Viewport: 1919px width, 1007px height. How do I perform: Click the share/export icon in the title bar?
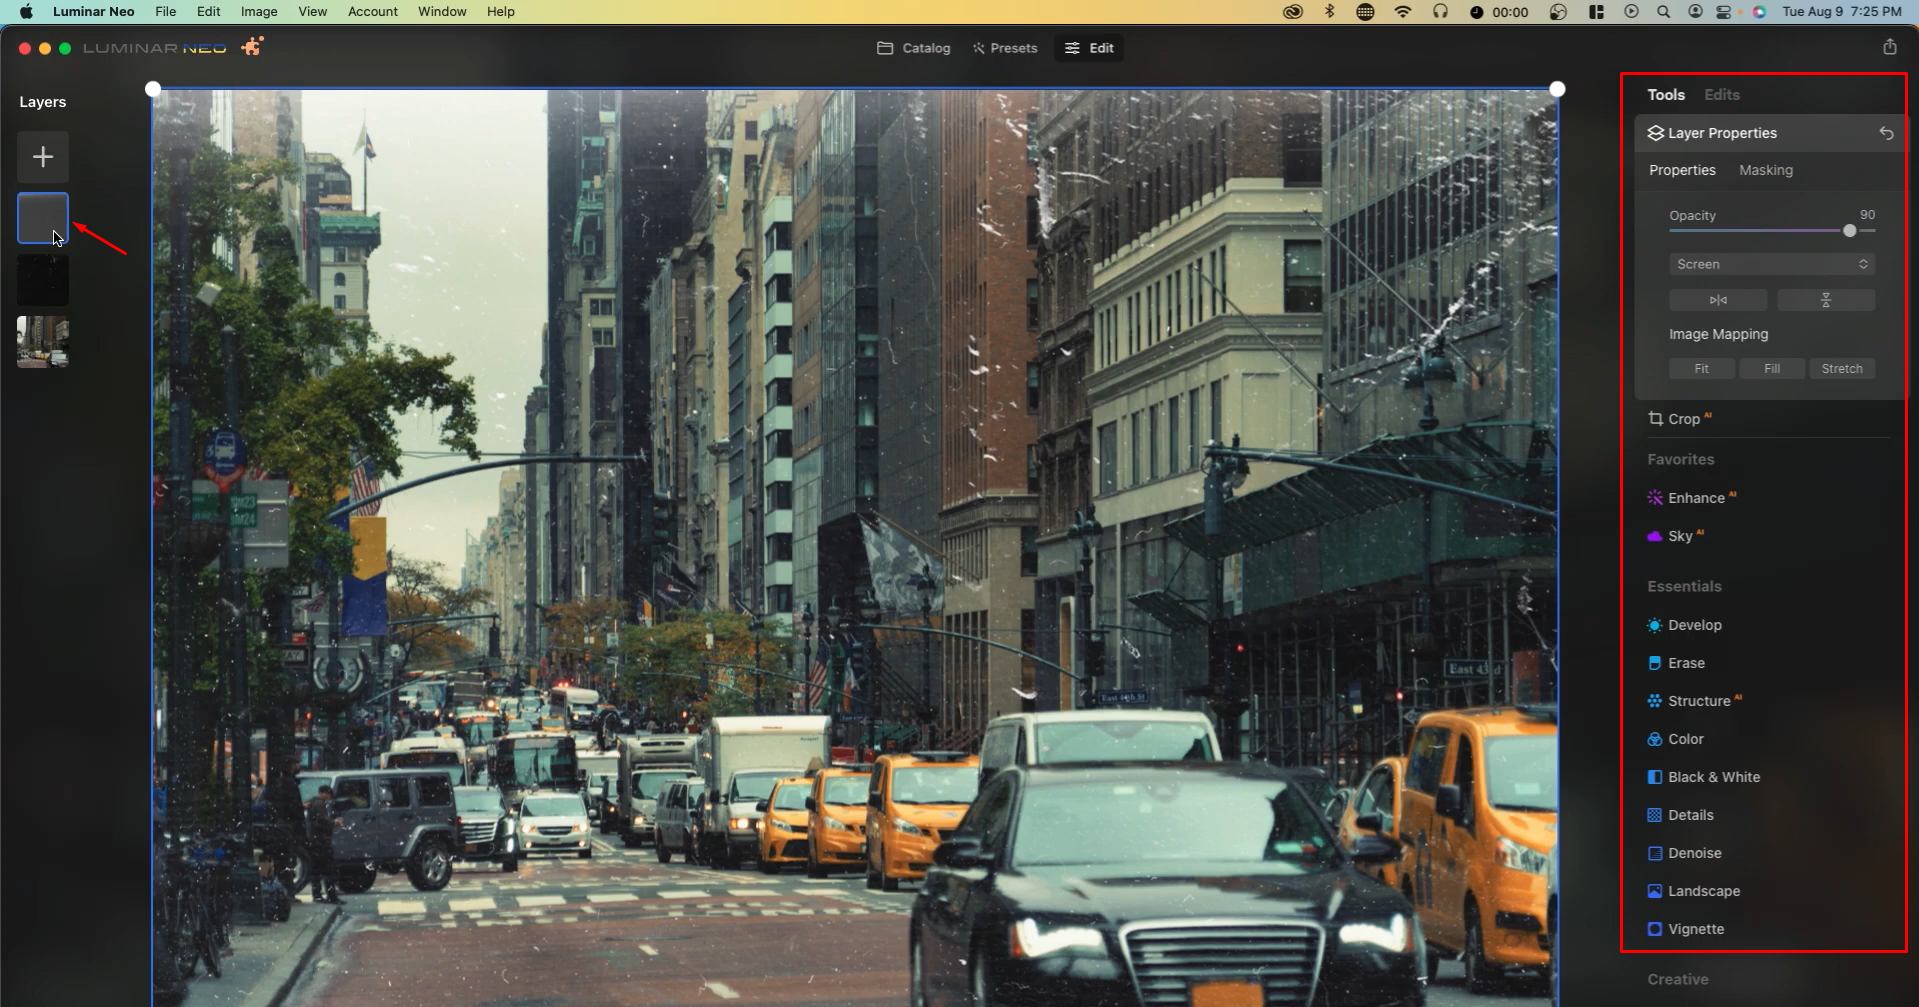(1889, 47)
